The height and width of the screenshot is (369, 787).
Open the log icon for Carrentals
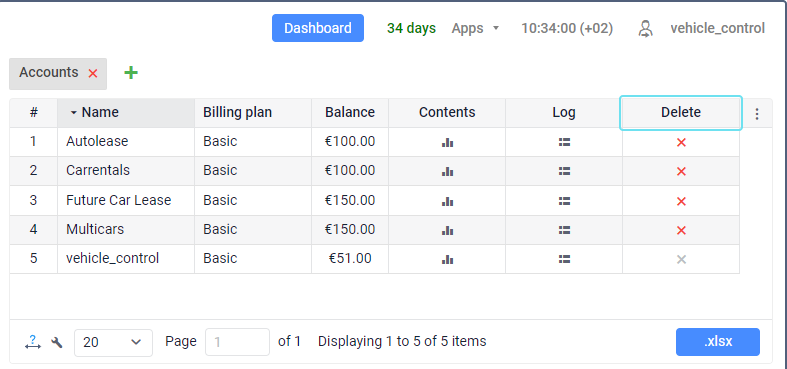click(x=564, y=172)
